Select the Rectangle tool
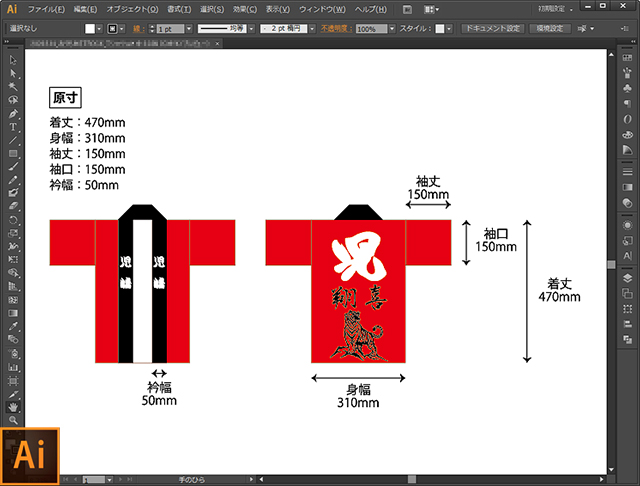 coord(13,153)
